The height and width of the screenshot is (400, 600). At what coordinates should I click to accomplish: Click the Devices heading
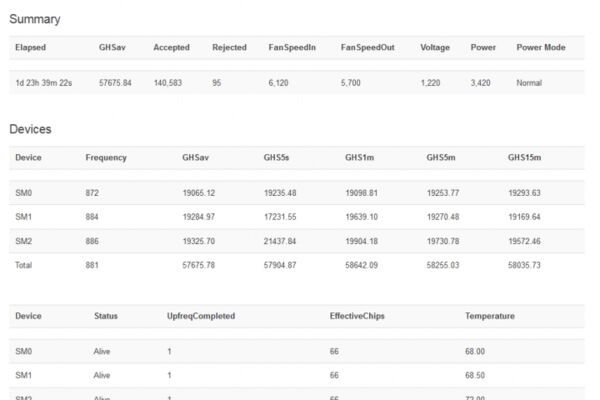pyautogui.click(x=30, y=129)
